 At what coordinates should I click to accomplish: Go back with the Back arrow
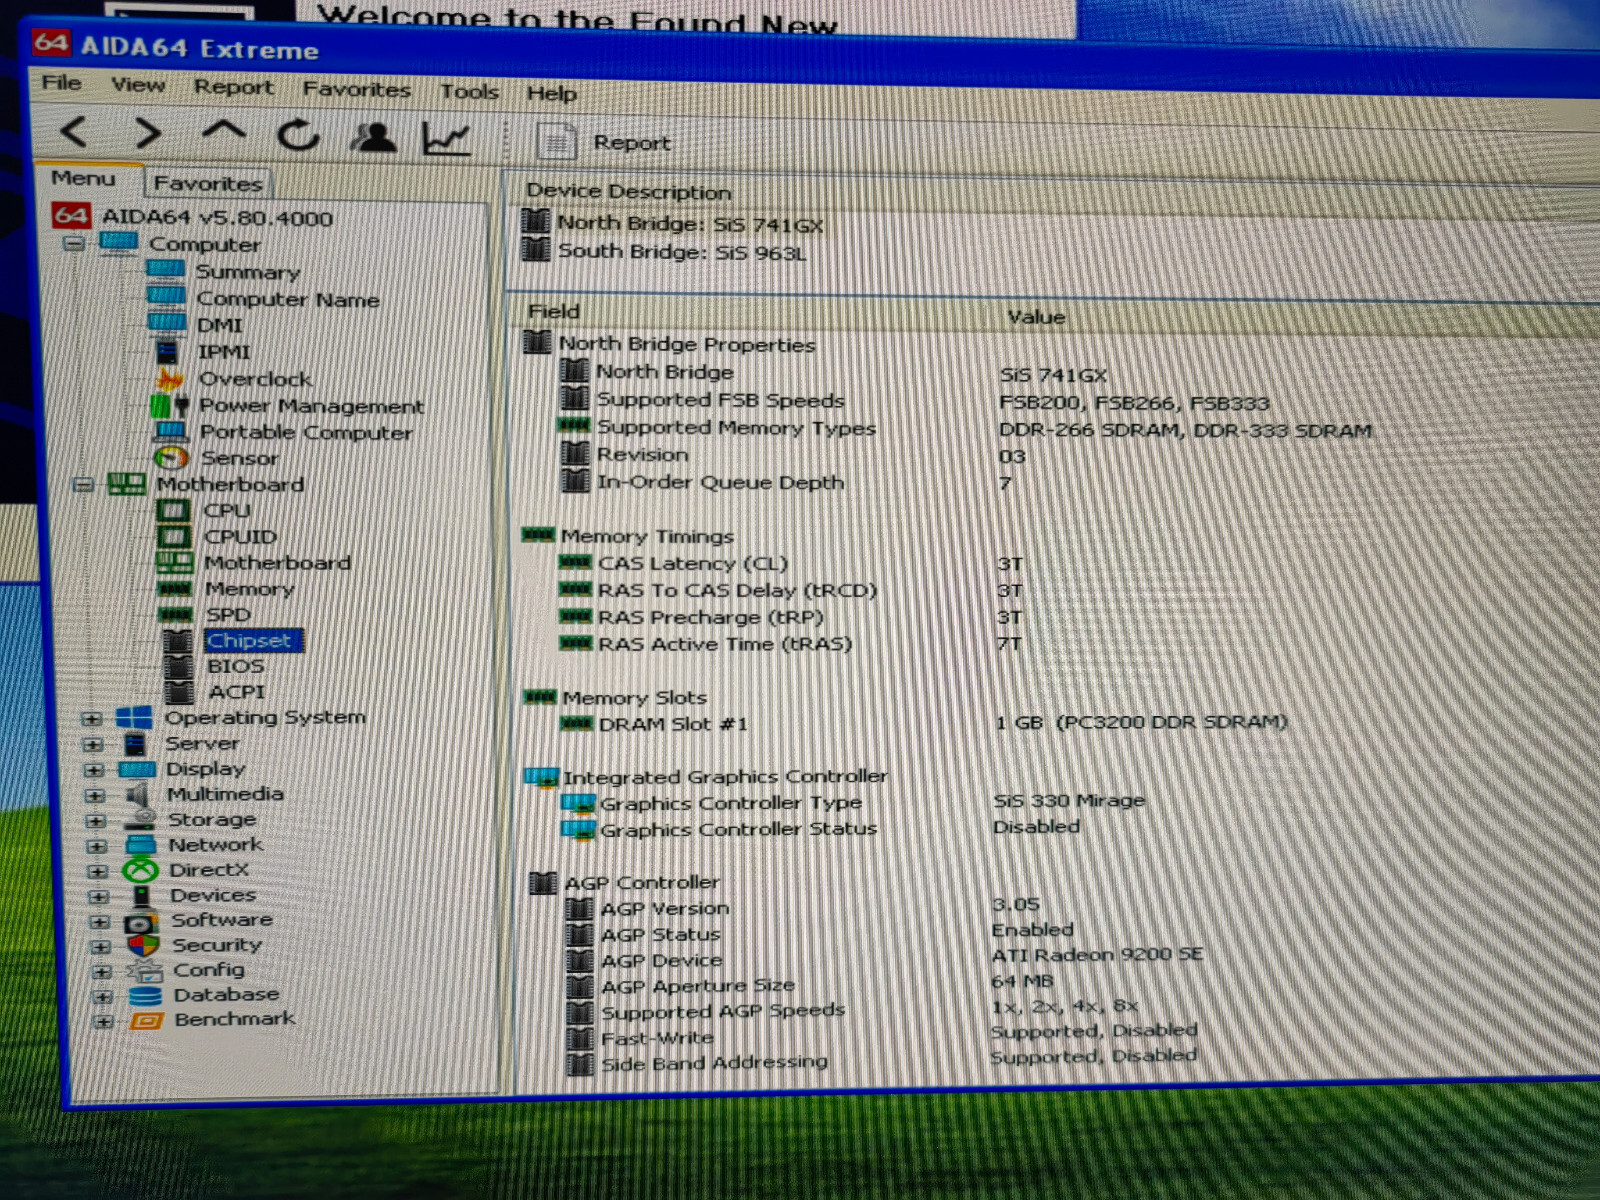(x=75, y=131)
